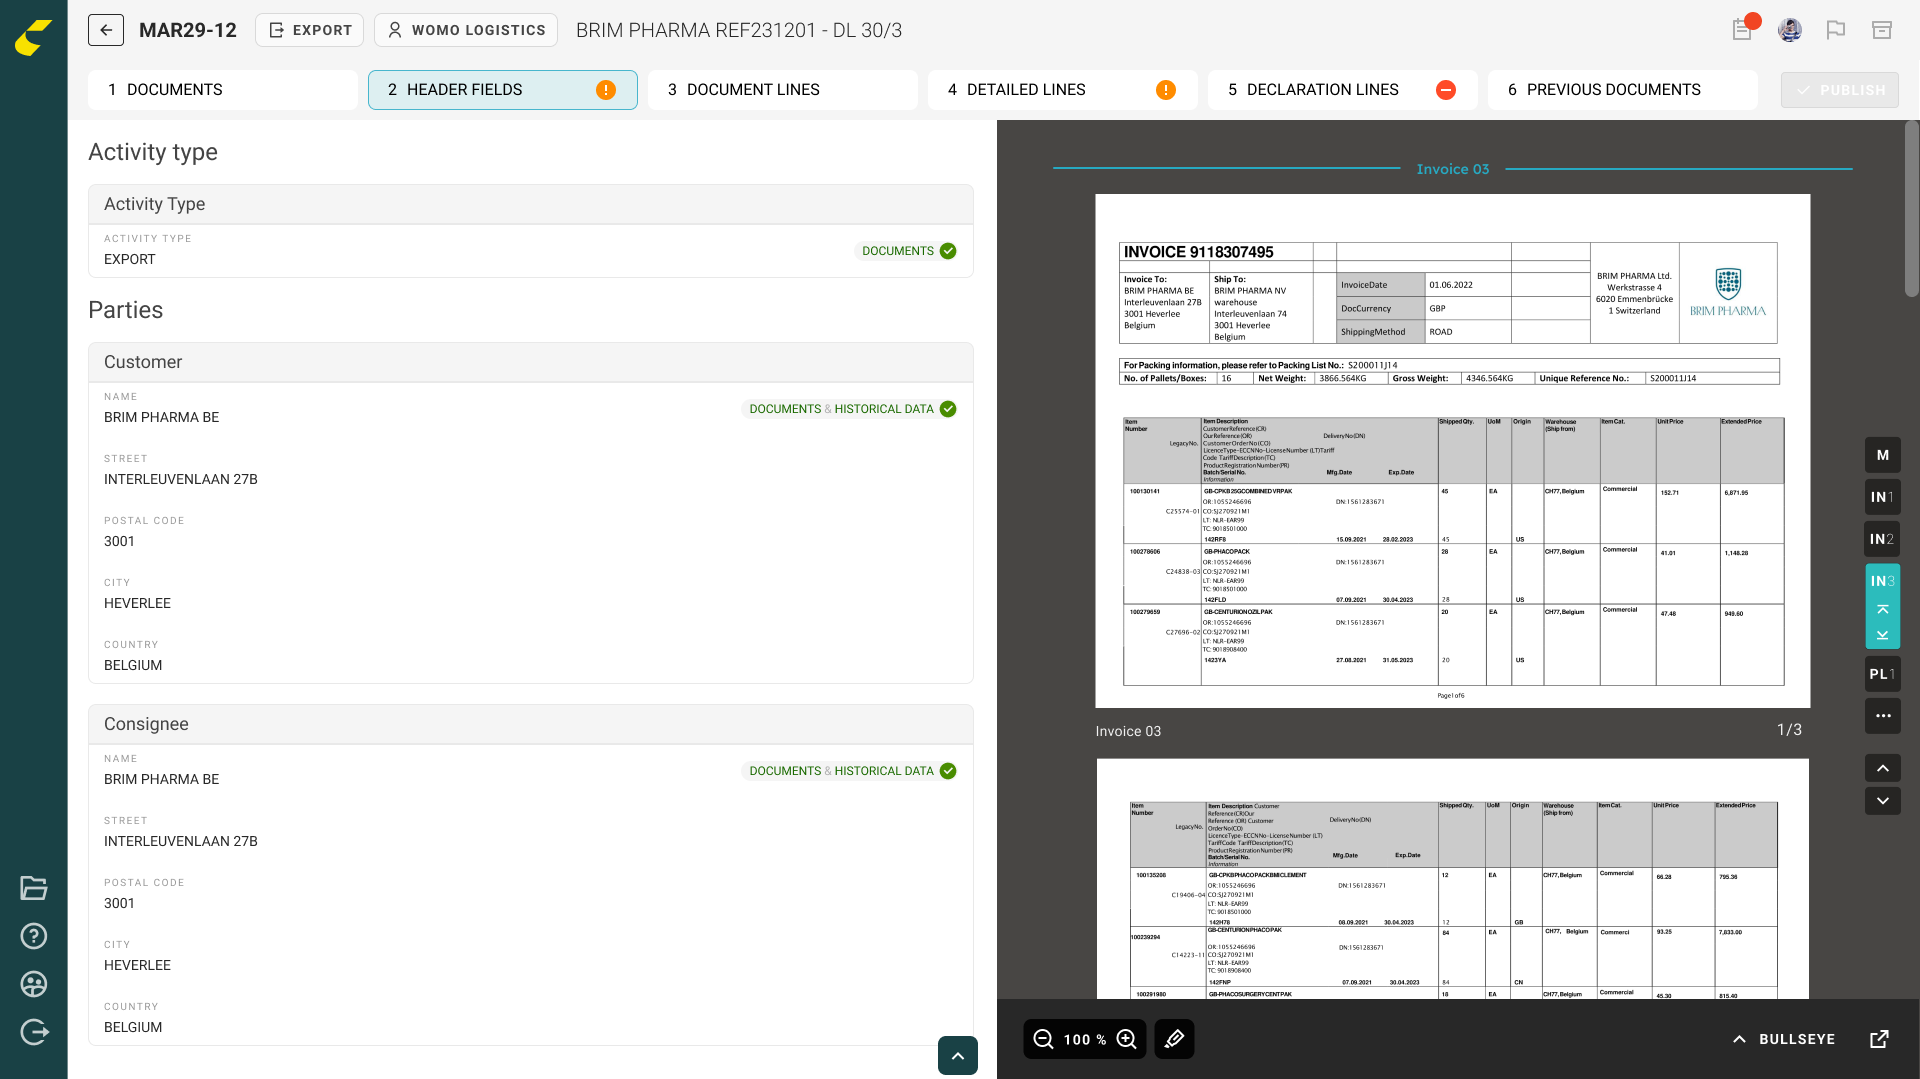The image size is (1920, 1079).
Task: Open the Documents tab
Action: click(223, 90)
